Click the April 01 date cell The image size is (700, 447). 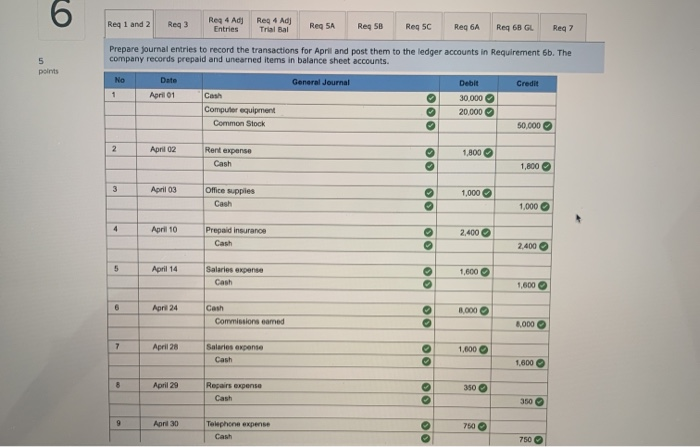tap(169, 96)
